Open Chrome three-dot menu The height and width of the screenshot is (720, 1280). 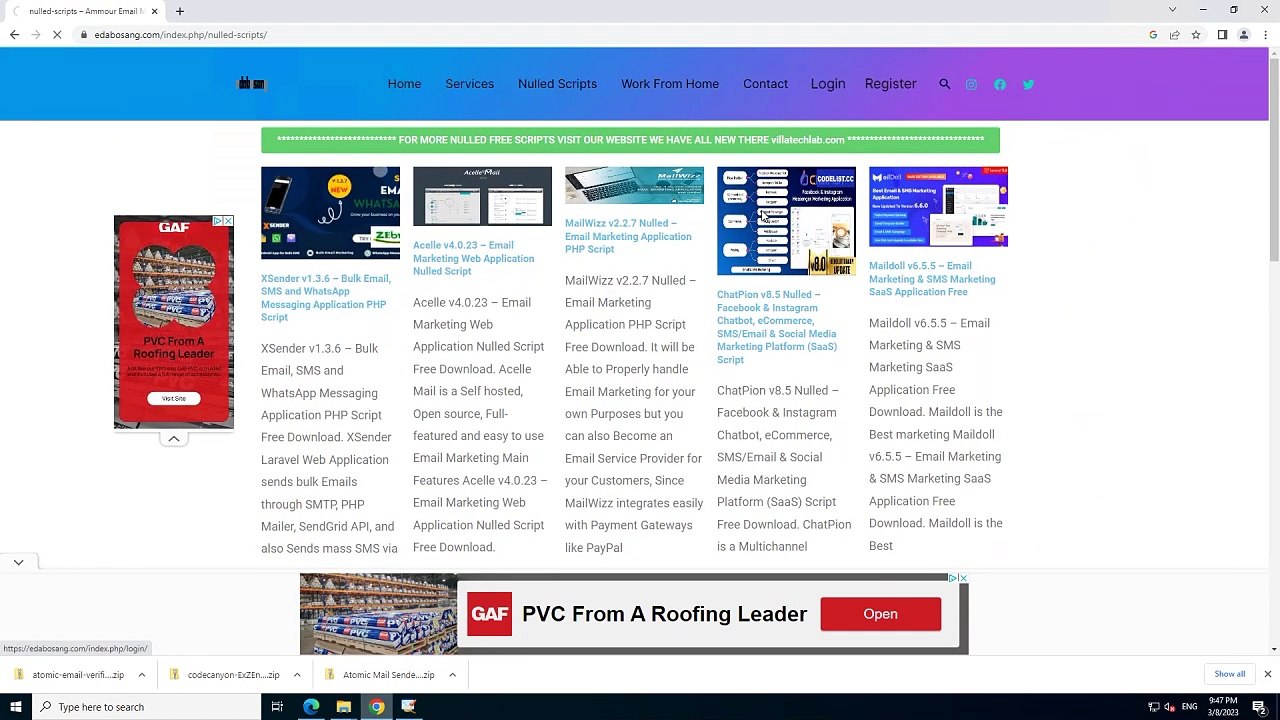tap(1265, 35)
